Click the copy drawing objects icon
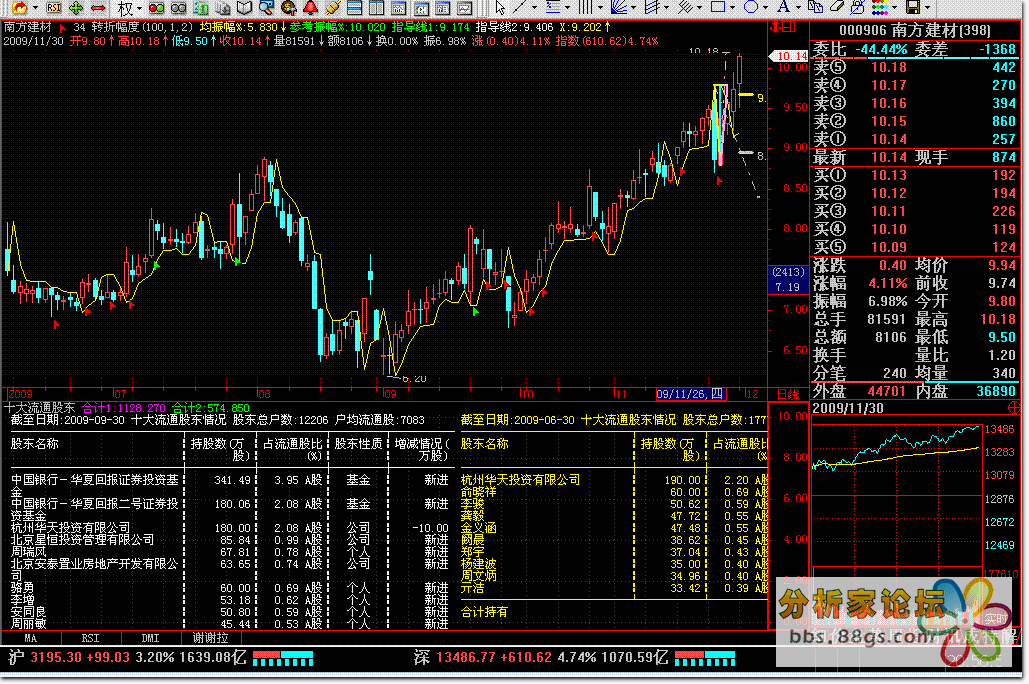Viewport: 1029px width, 684px height. 815,7
